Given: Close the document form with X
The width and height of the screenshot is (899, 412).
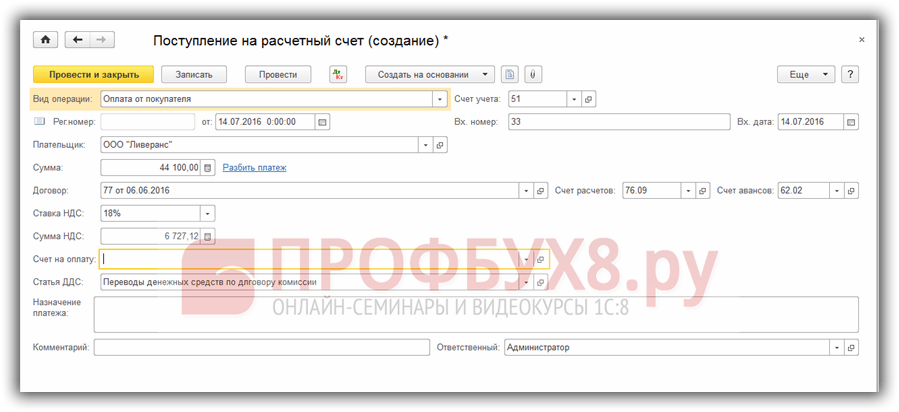Looking at the screenshot, I should click(x=861, y=40).
